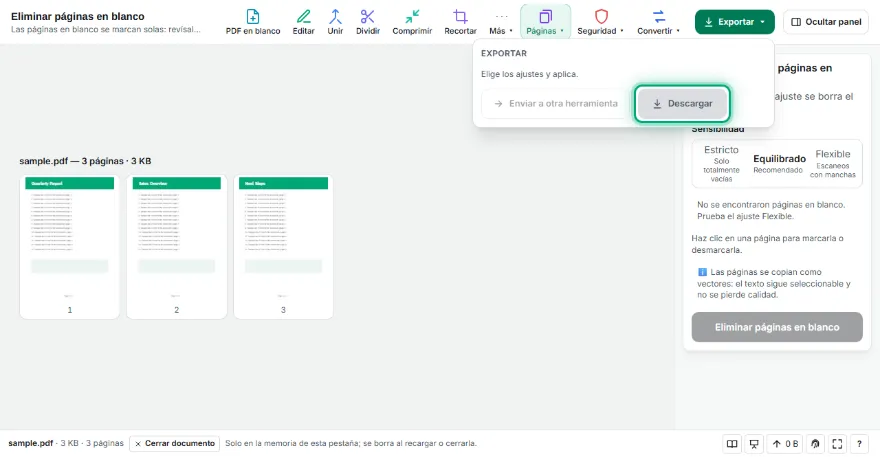Select Estricto sensitivity option
Viewport: 880px width, 457px height.
pos(721,163)
